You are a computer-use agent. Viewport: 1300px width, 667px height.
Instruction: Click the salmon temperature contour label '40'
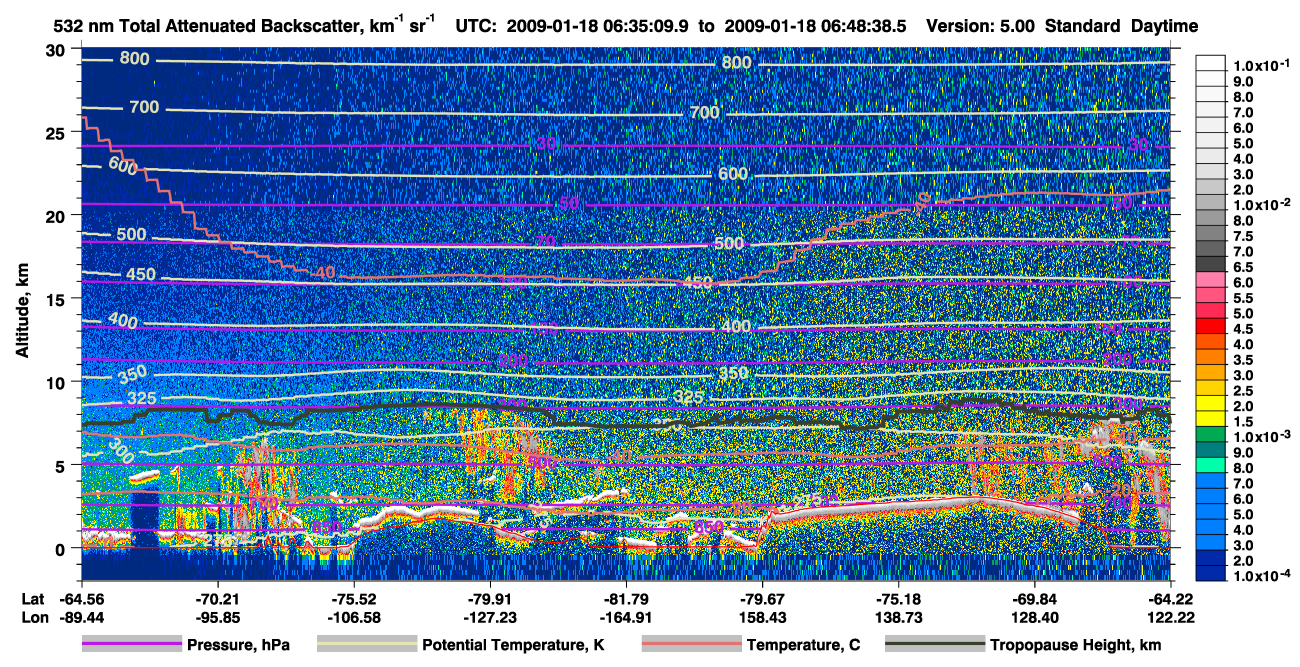pos(325,272)
